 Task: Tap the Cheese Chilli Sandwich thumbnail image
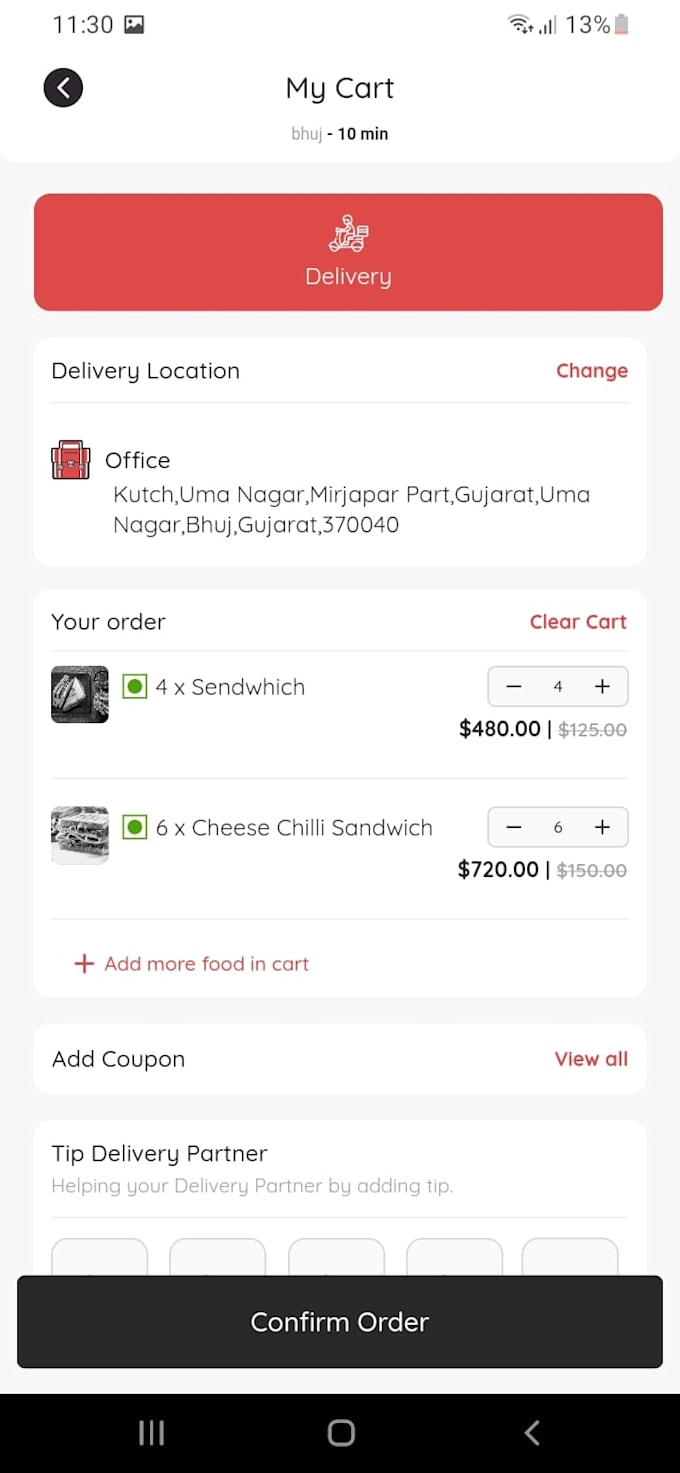pyautogui.click(x=79, y=834)
